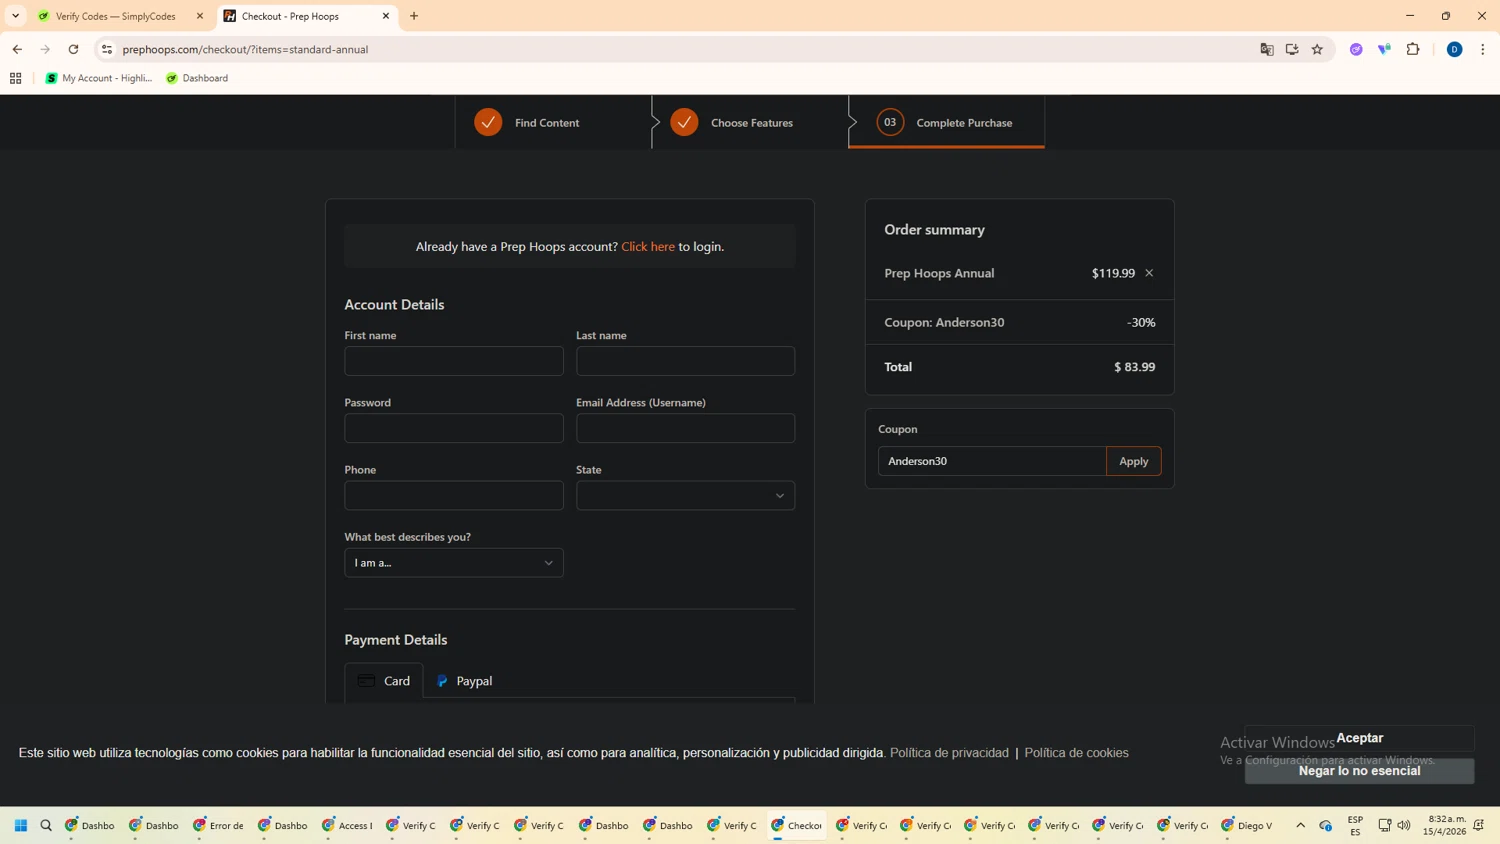Click Negar lo no esencial button
The image size is (1500, 844).
coord(1359,771)
